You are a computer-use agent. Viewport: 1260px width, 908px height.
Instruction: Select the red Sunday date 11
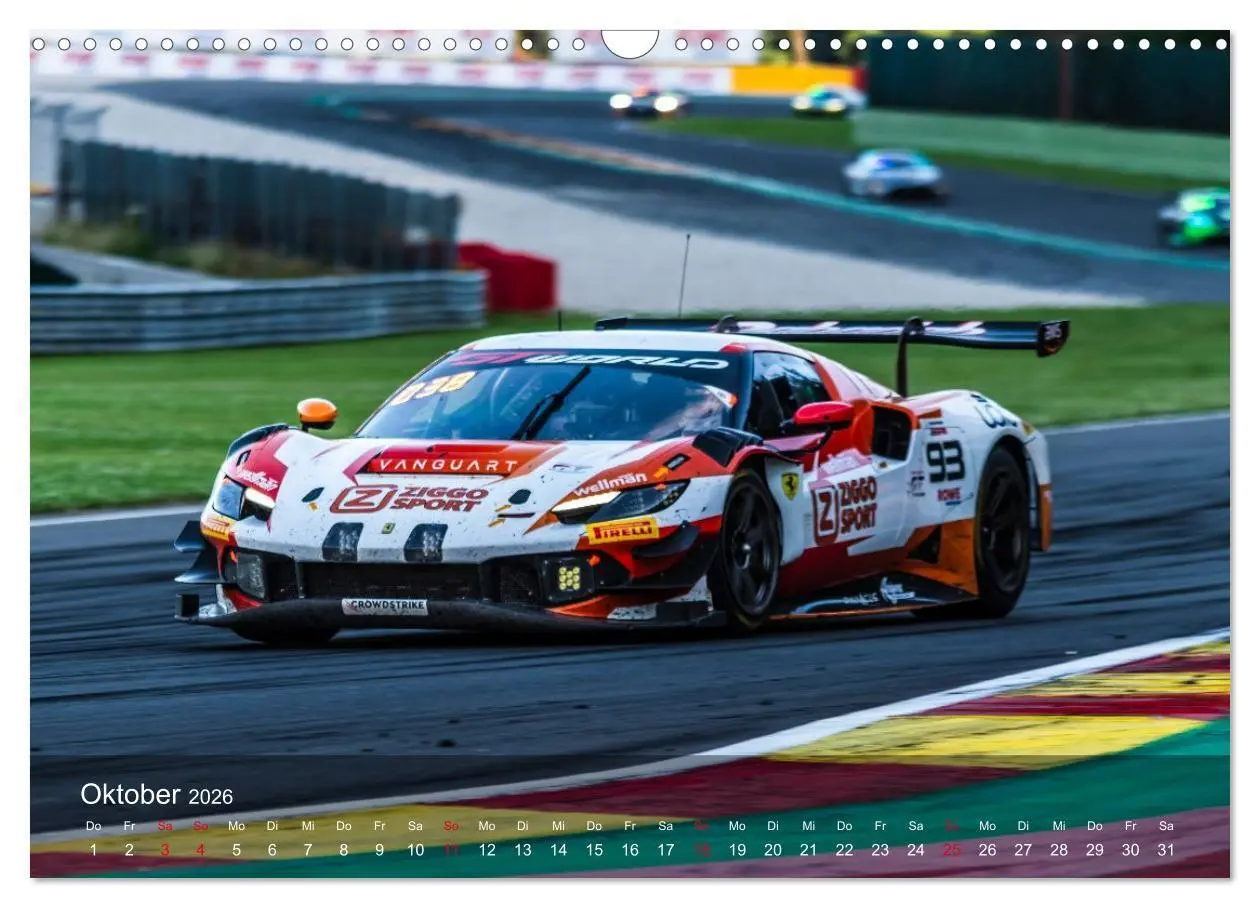click(x=451, y=850)
